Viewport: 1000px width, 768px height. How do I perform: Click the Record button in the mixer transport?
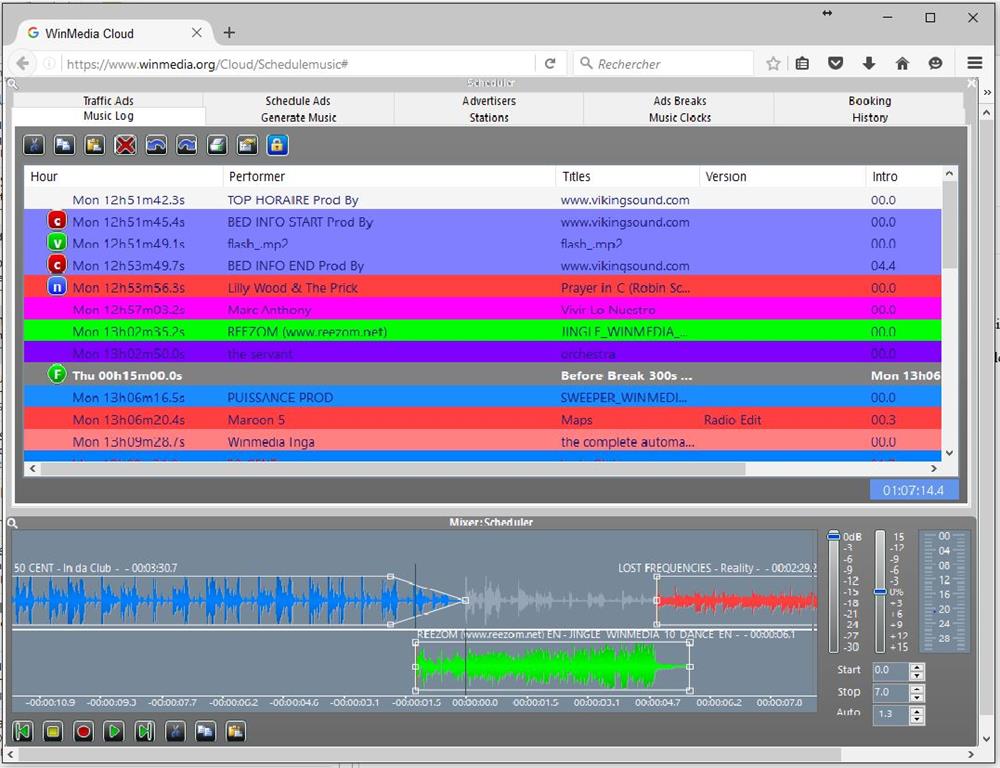84,732
